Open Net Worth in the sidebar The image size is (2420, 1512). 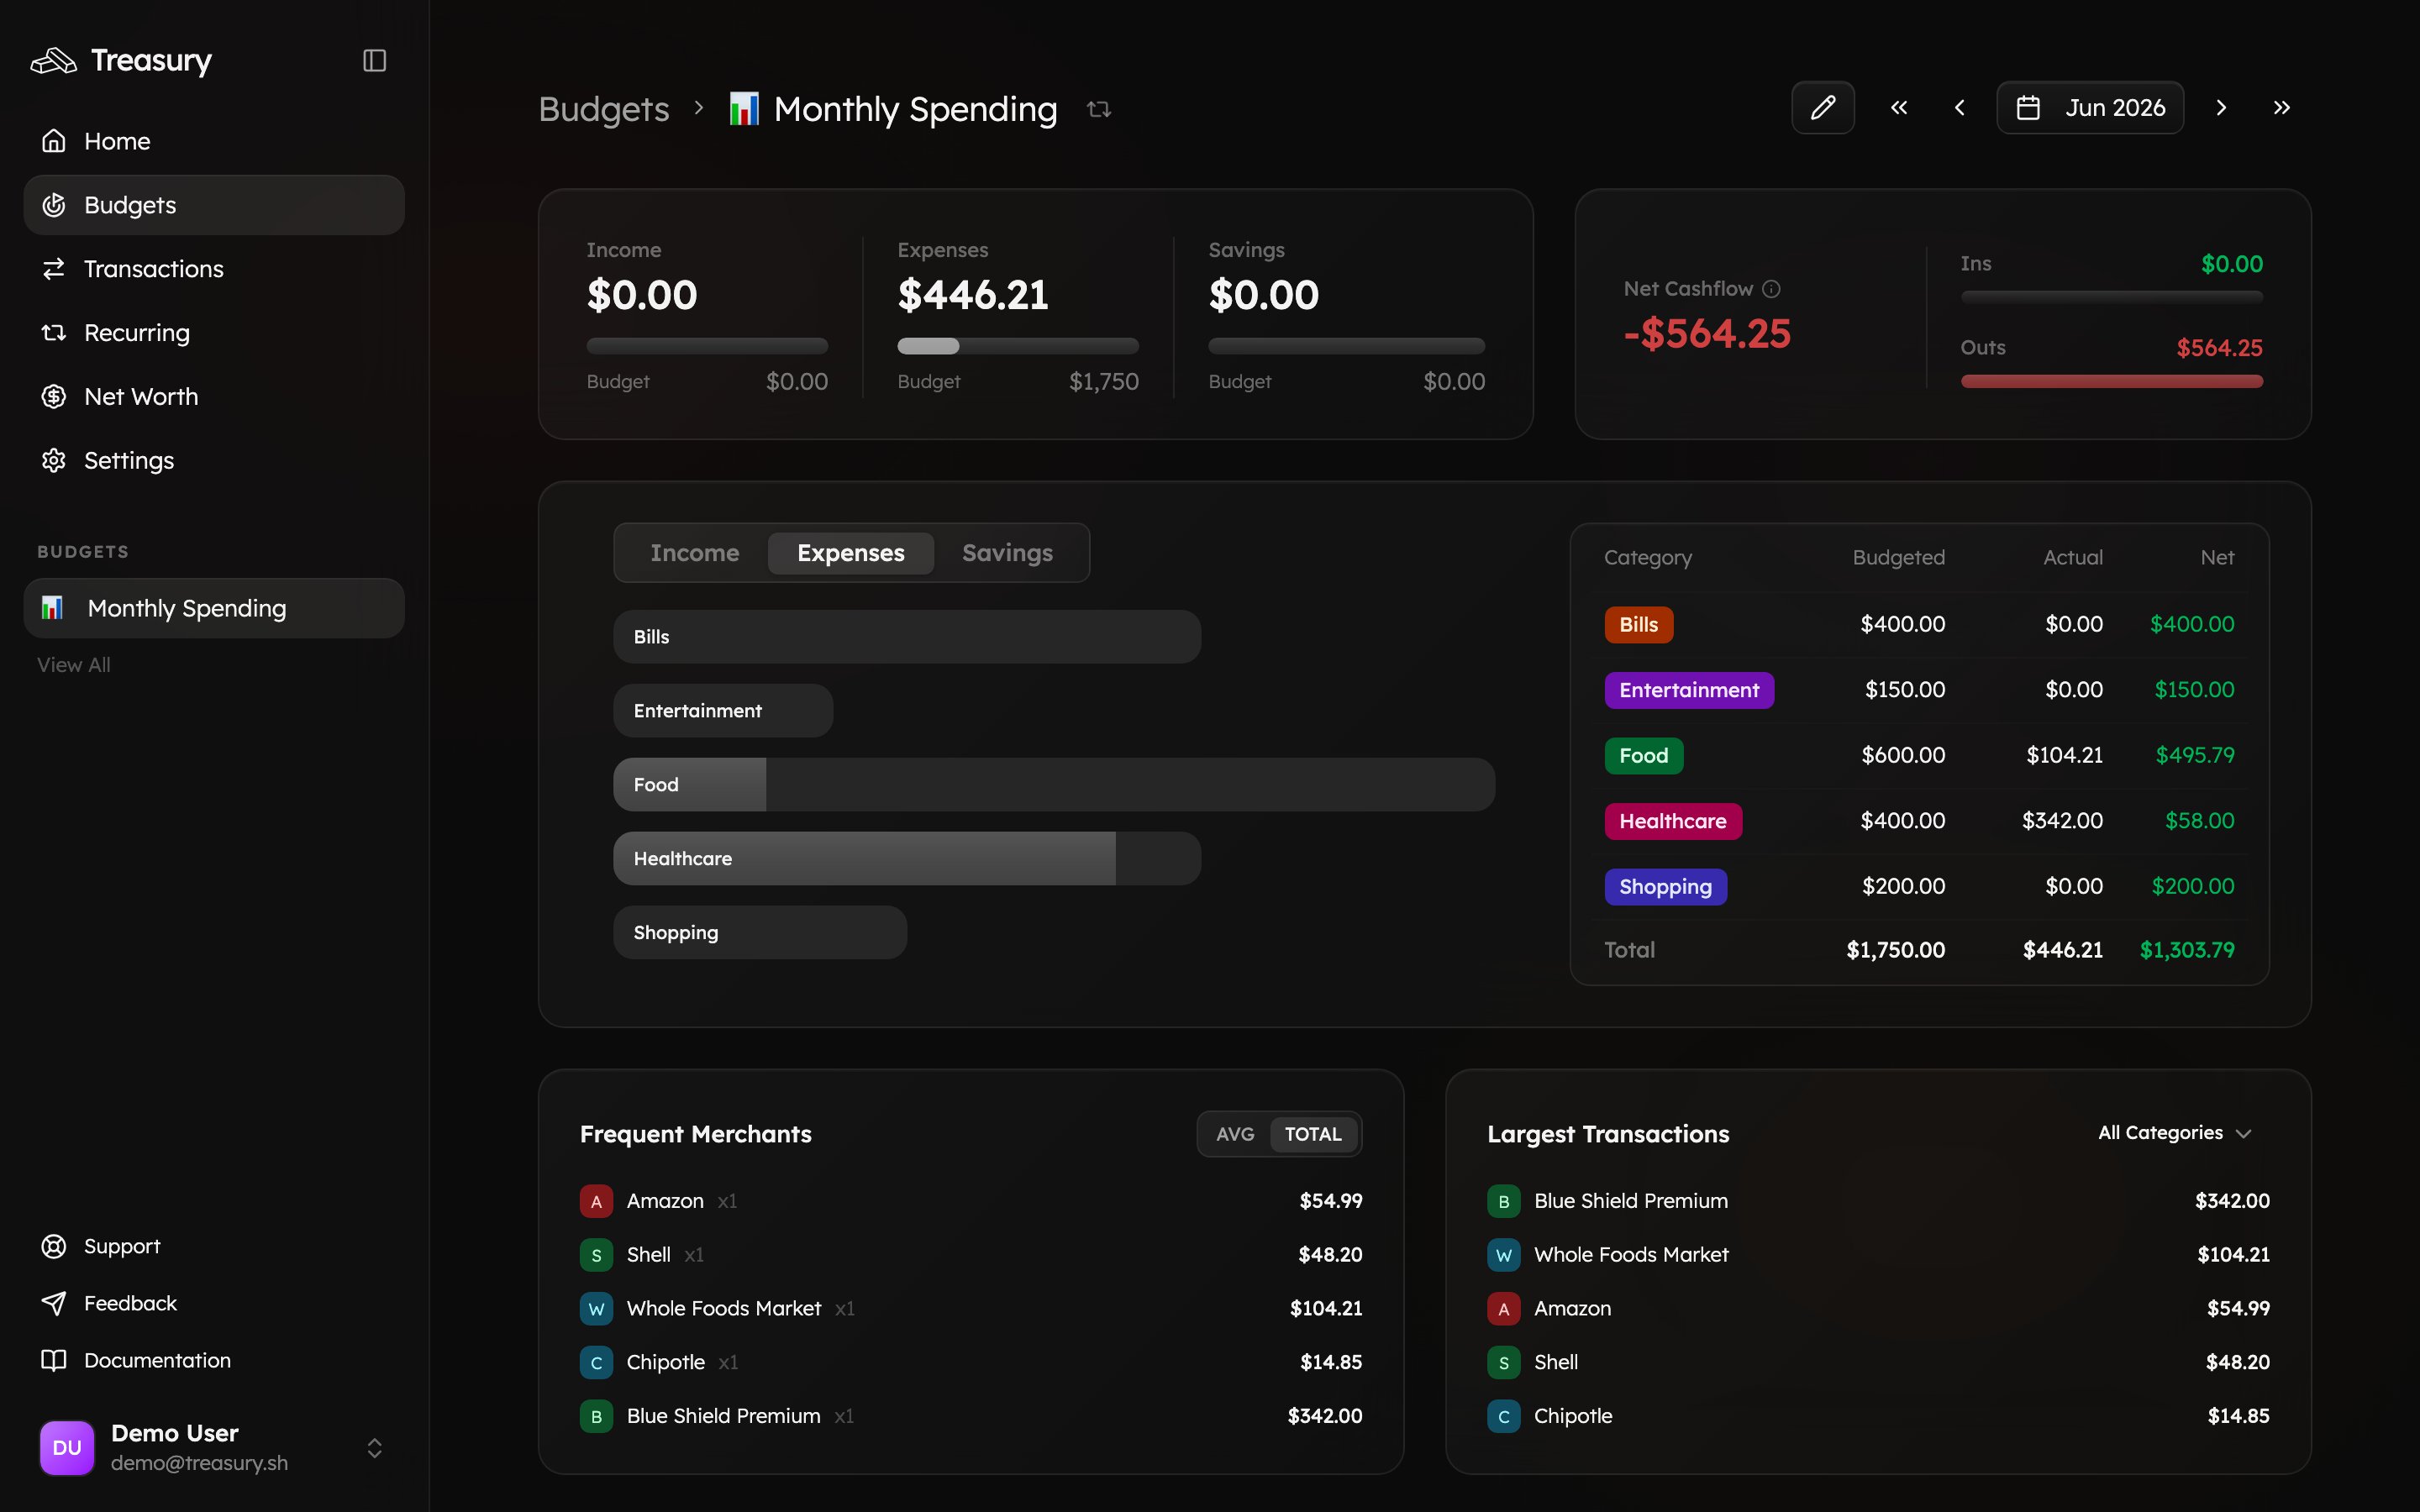[214, 397]
